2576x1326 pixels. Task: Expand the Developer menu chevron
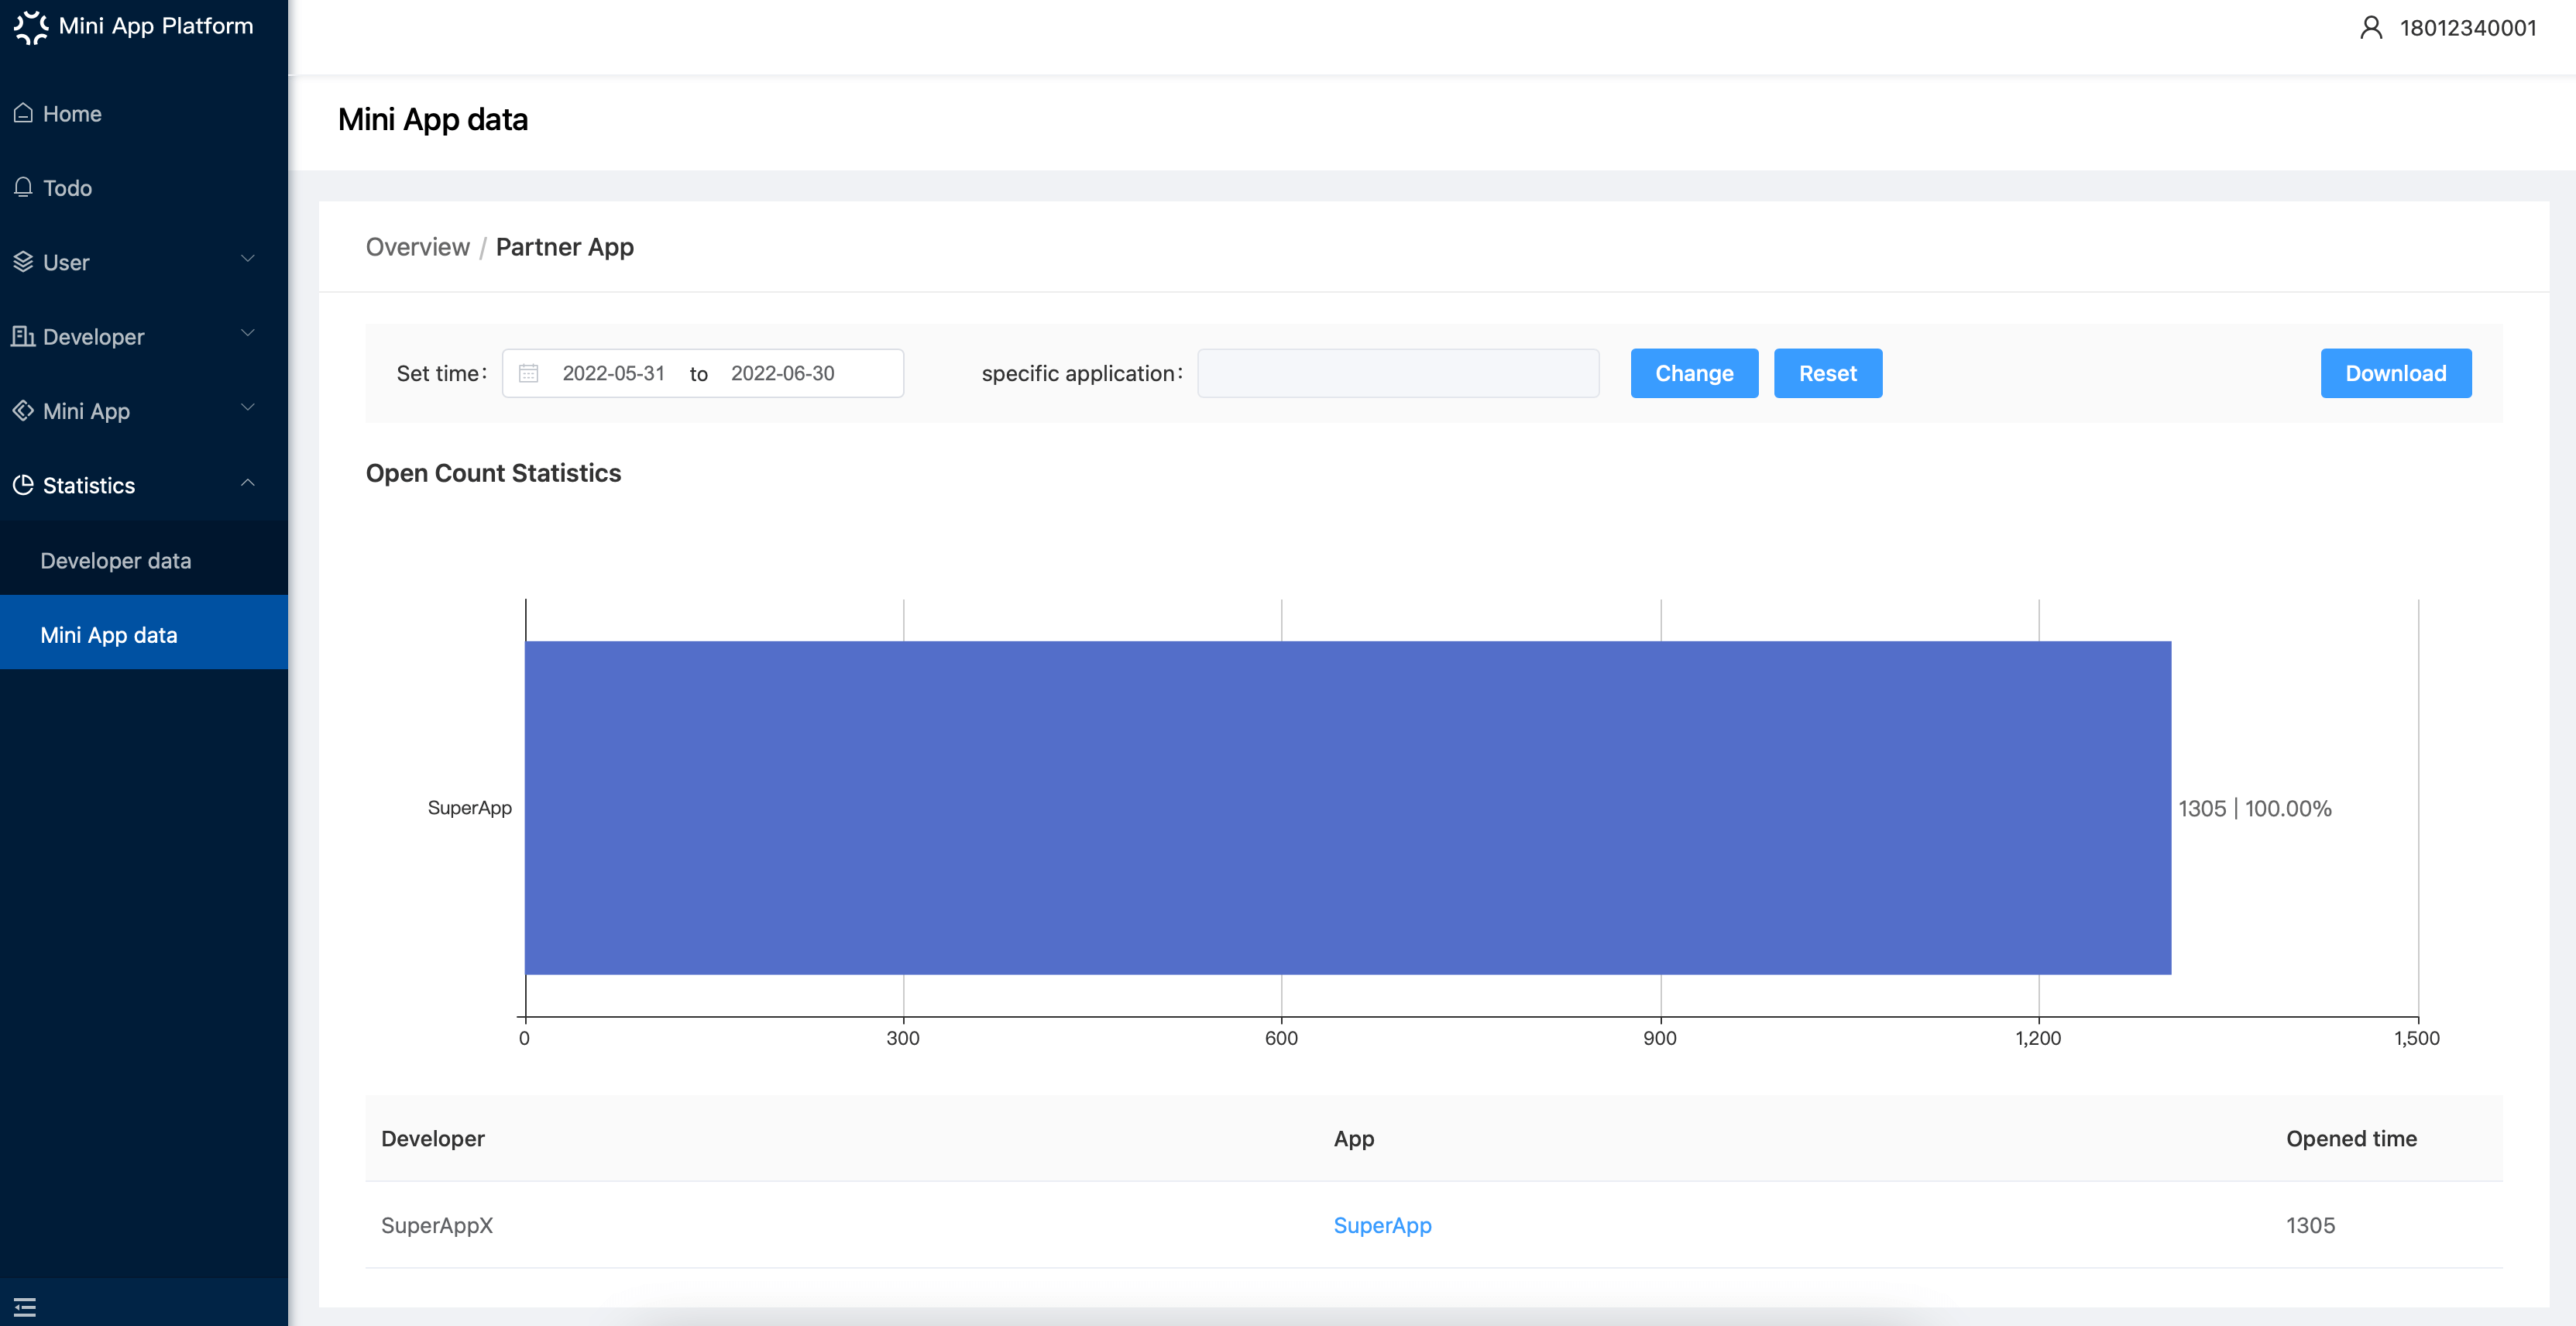[x=248, y=333]
